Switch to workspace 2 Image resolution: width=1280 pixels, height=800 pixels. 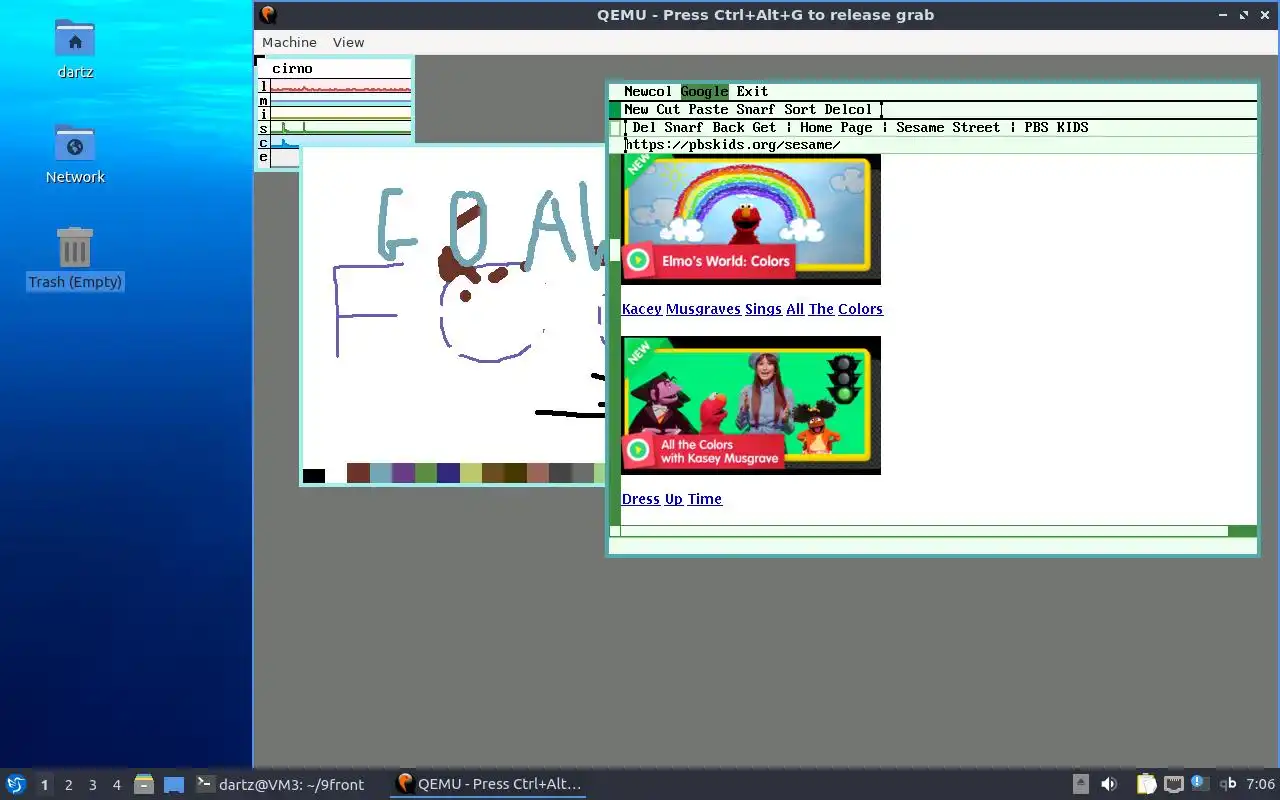point(68,785)
